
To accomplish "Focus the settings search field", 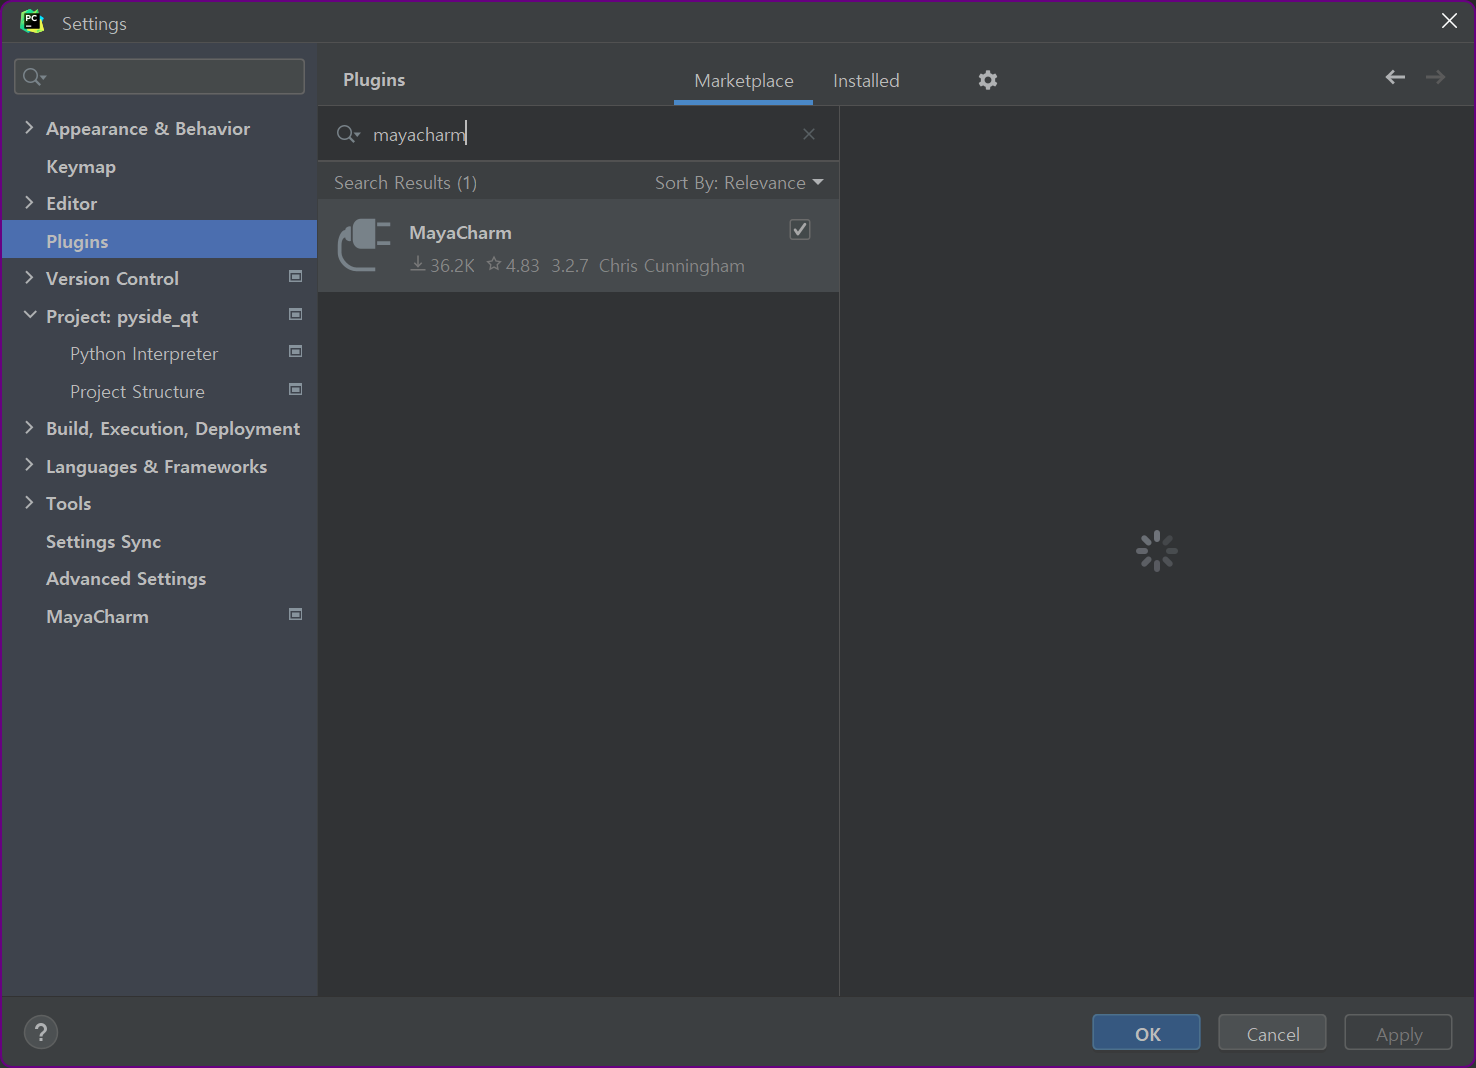I will [x=160, y=77].
